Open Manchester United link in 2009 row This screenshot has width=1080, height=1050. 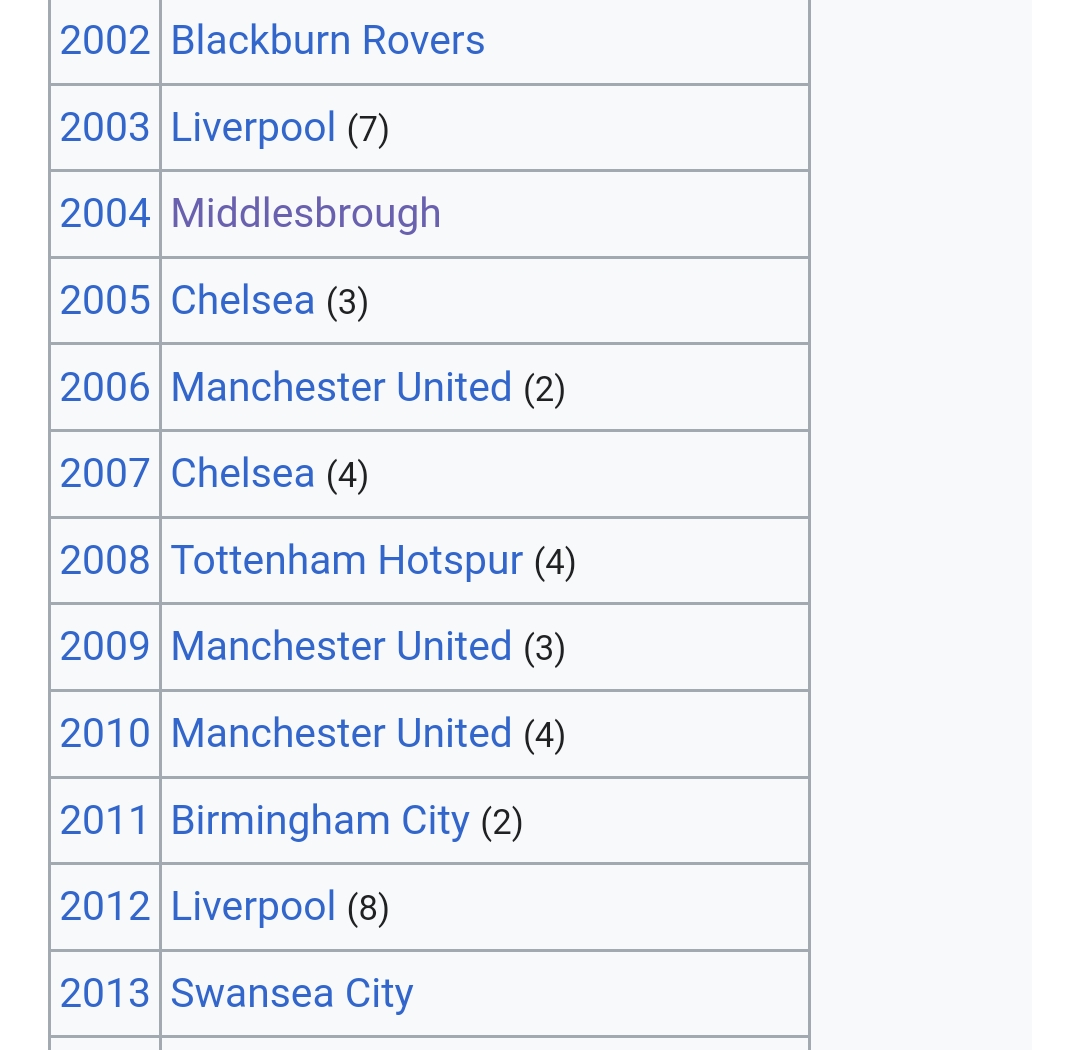(341, 647)
